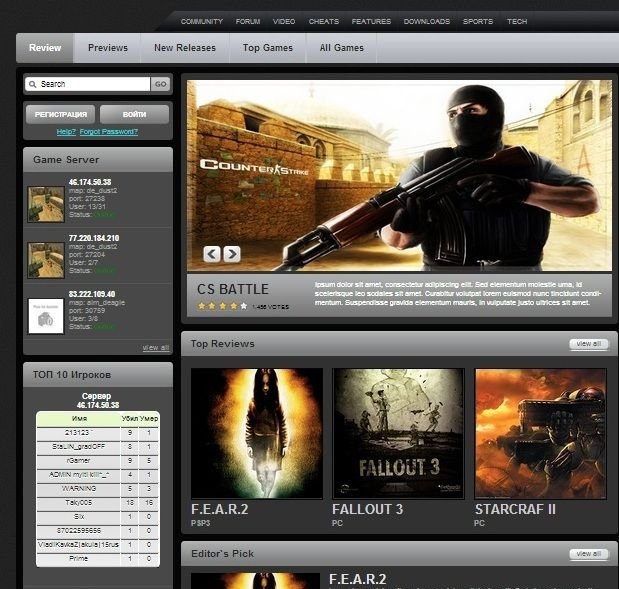Viewport: 619px width, 589px height.
Task: Open the DOWNLOADS menu item
Action: (x=427, y=21)
